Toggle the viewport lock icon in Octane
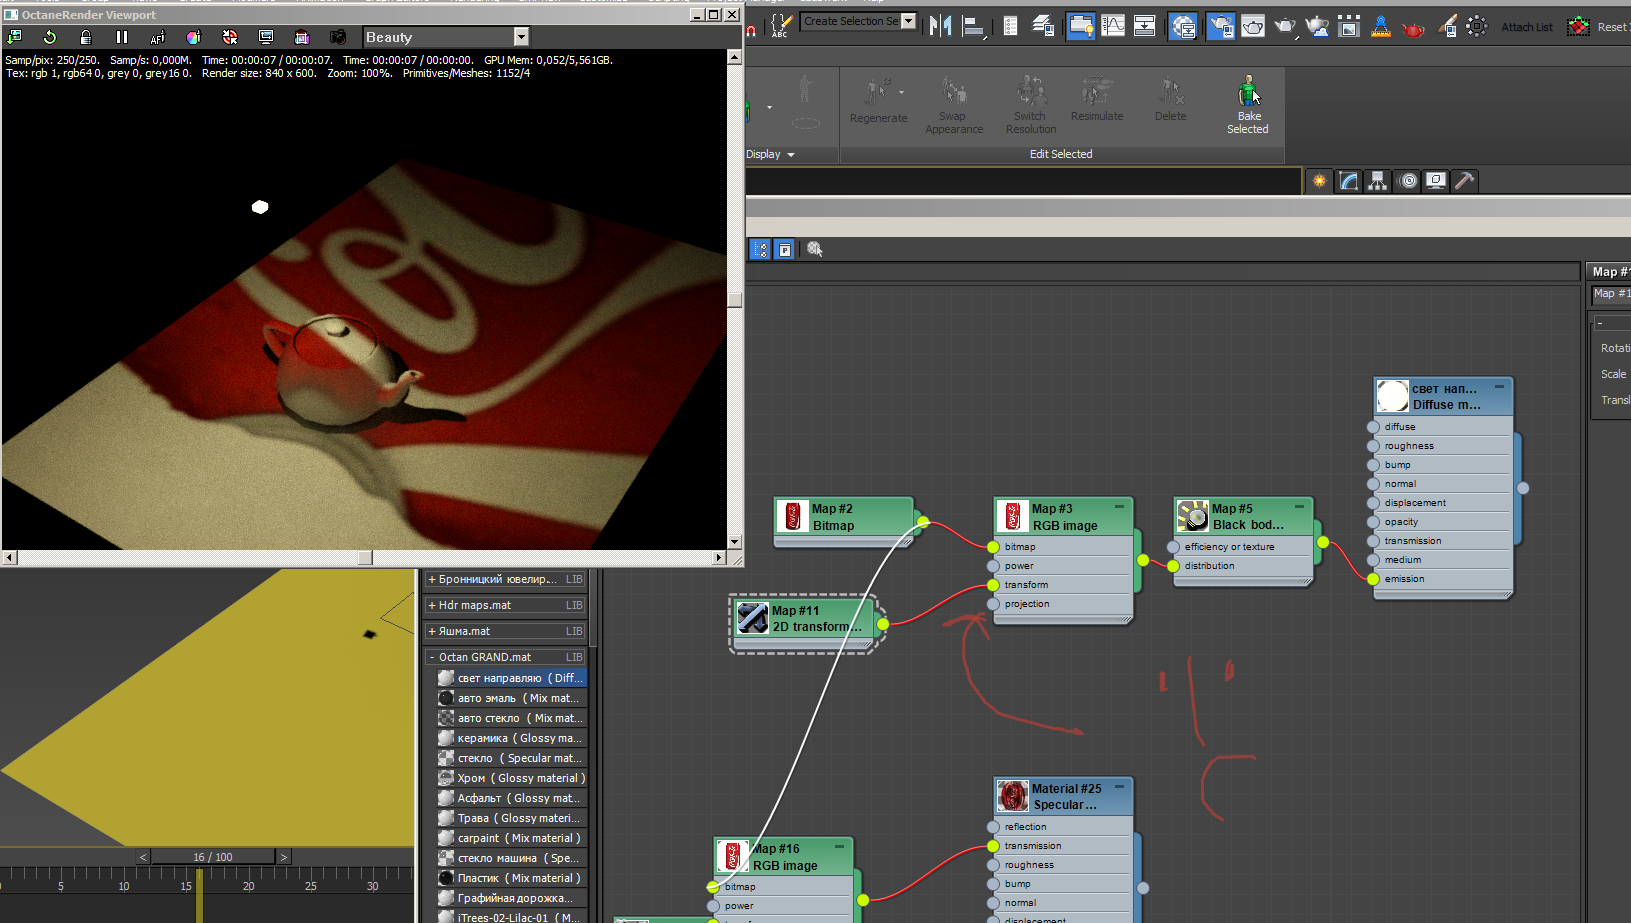 [86, 37]
